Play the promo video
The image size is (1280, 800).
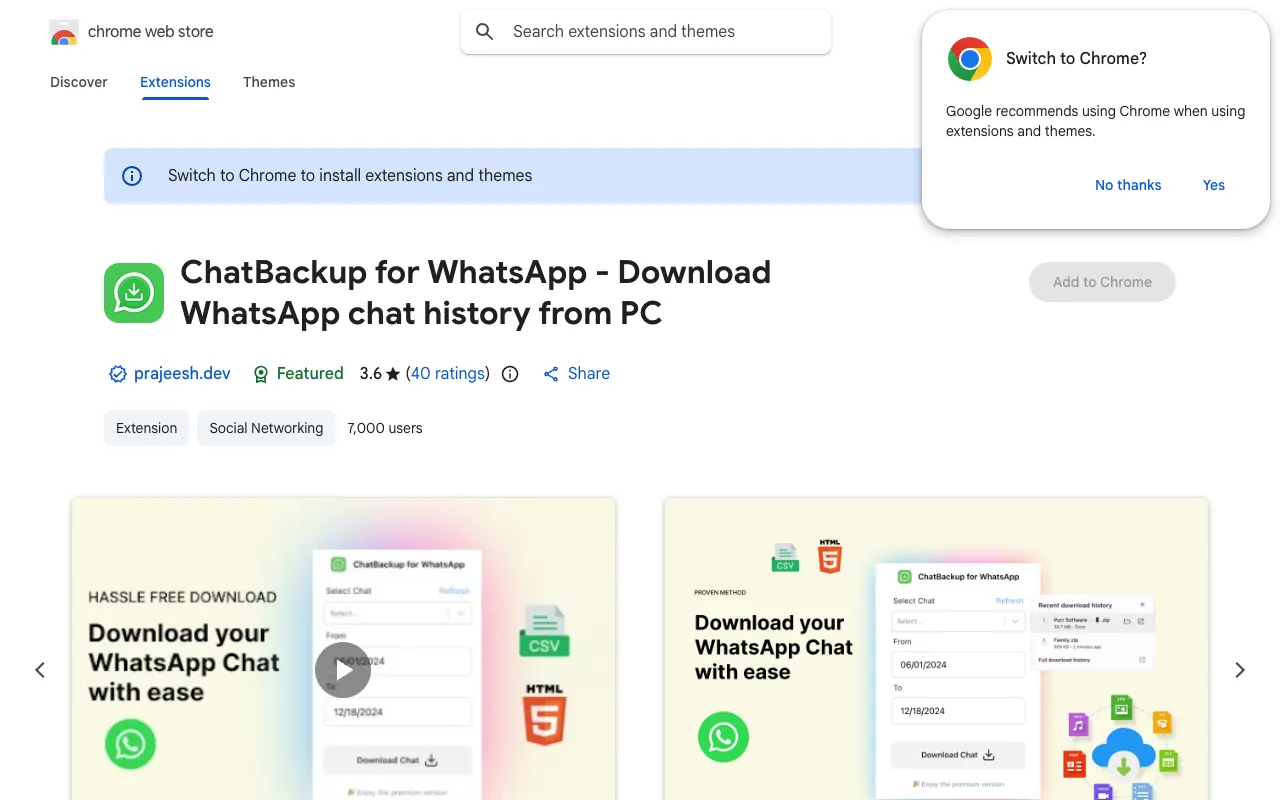pos(343,670)
